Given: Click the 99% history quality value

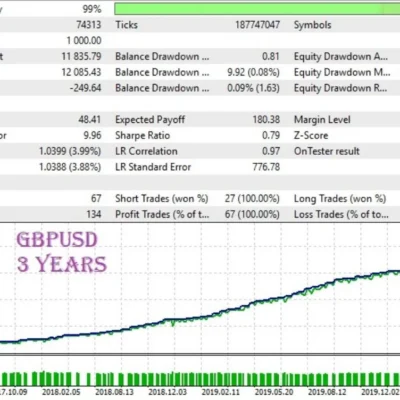Looking at the screenshot, I should (x=92, y=9).
